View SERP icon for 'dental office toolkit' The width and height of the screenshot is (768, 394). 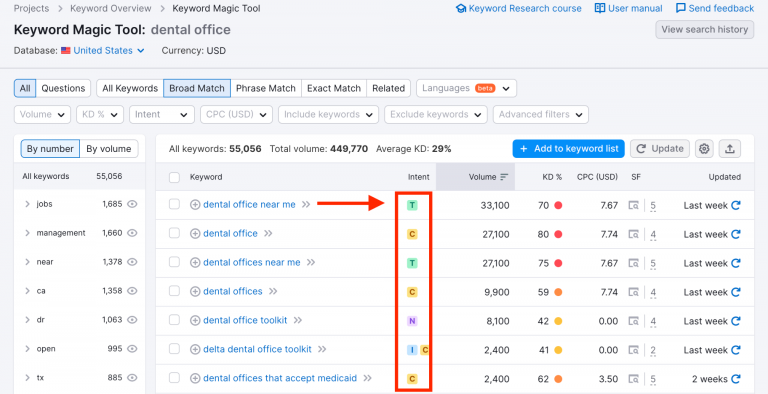coord(634,321)
